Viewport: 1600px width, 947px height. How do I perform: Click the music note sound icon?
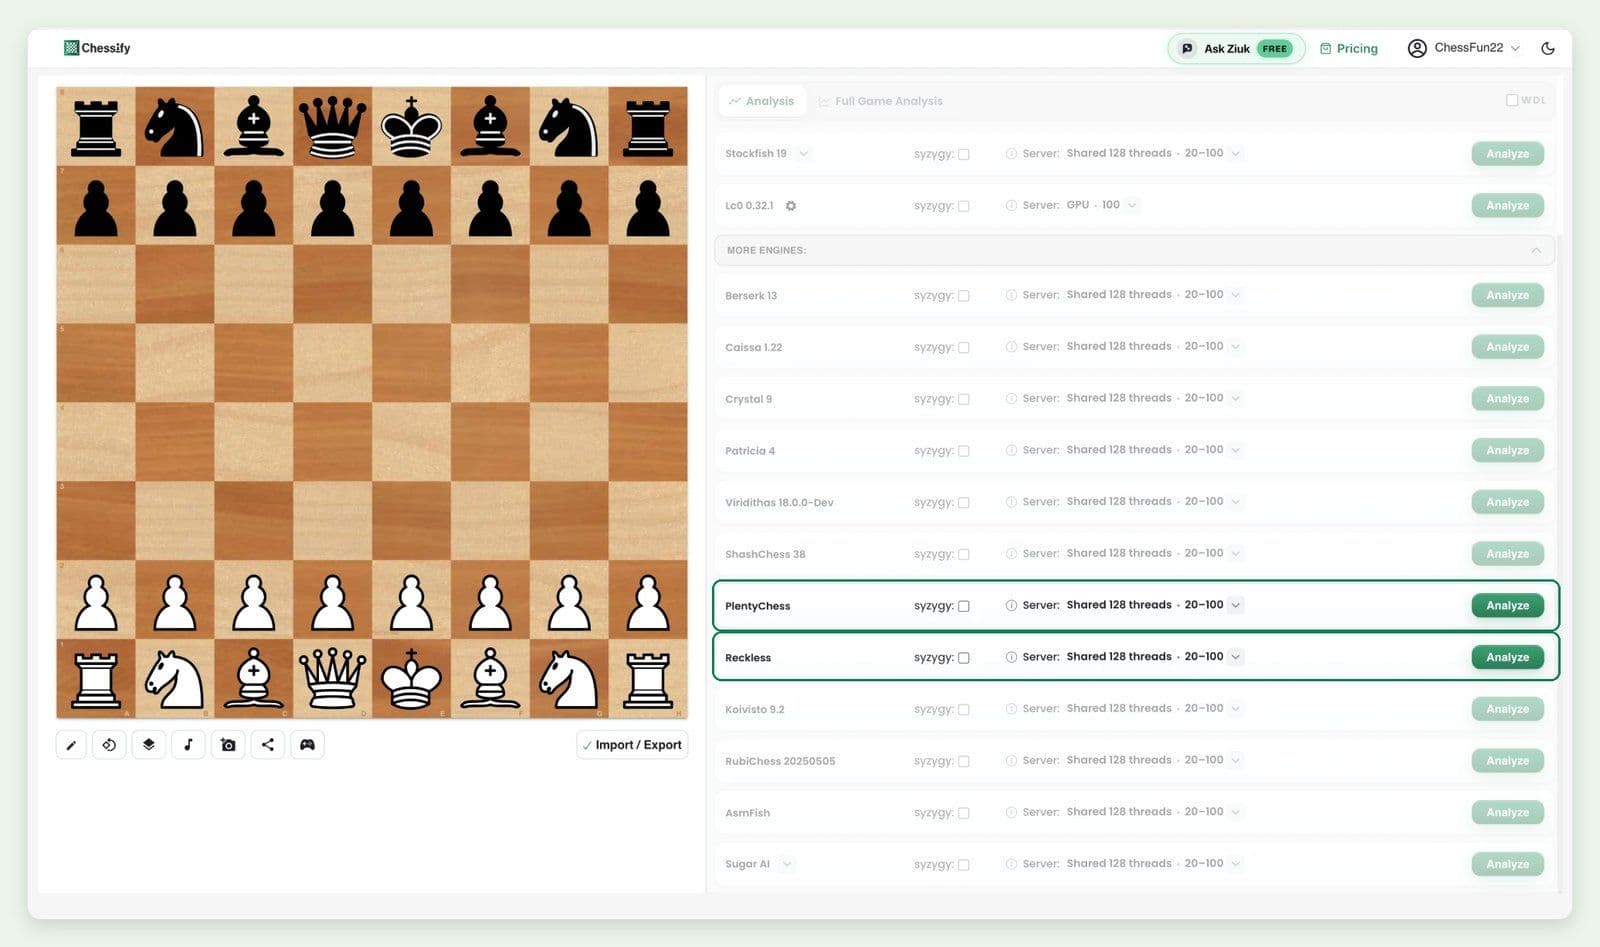pyautogui.click(x=188, y=745)
